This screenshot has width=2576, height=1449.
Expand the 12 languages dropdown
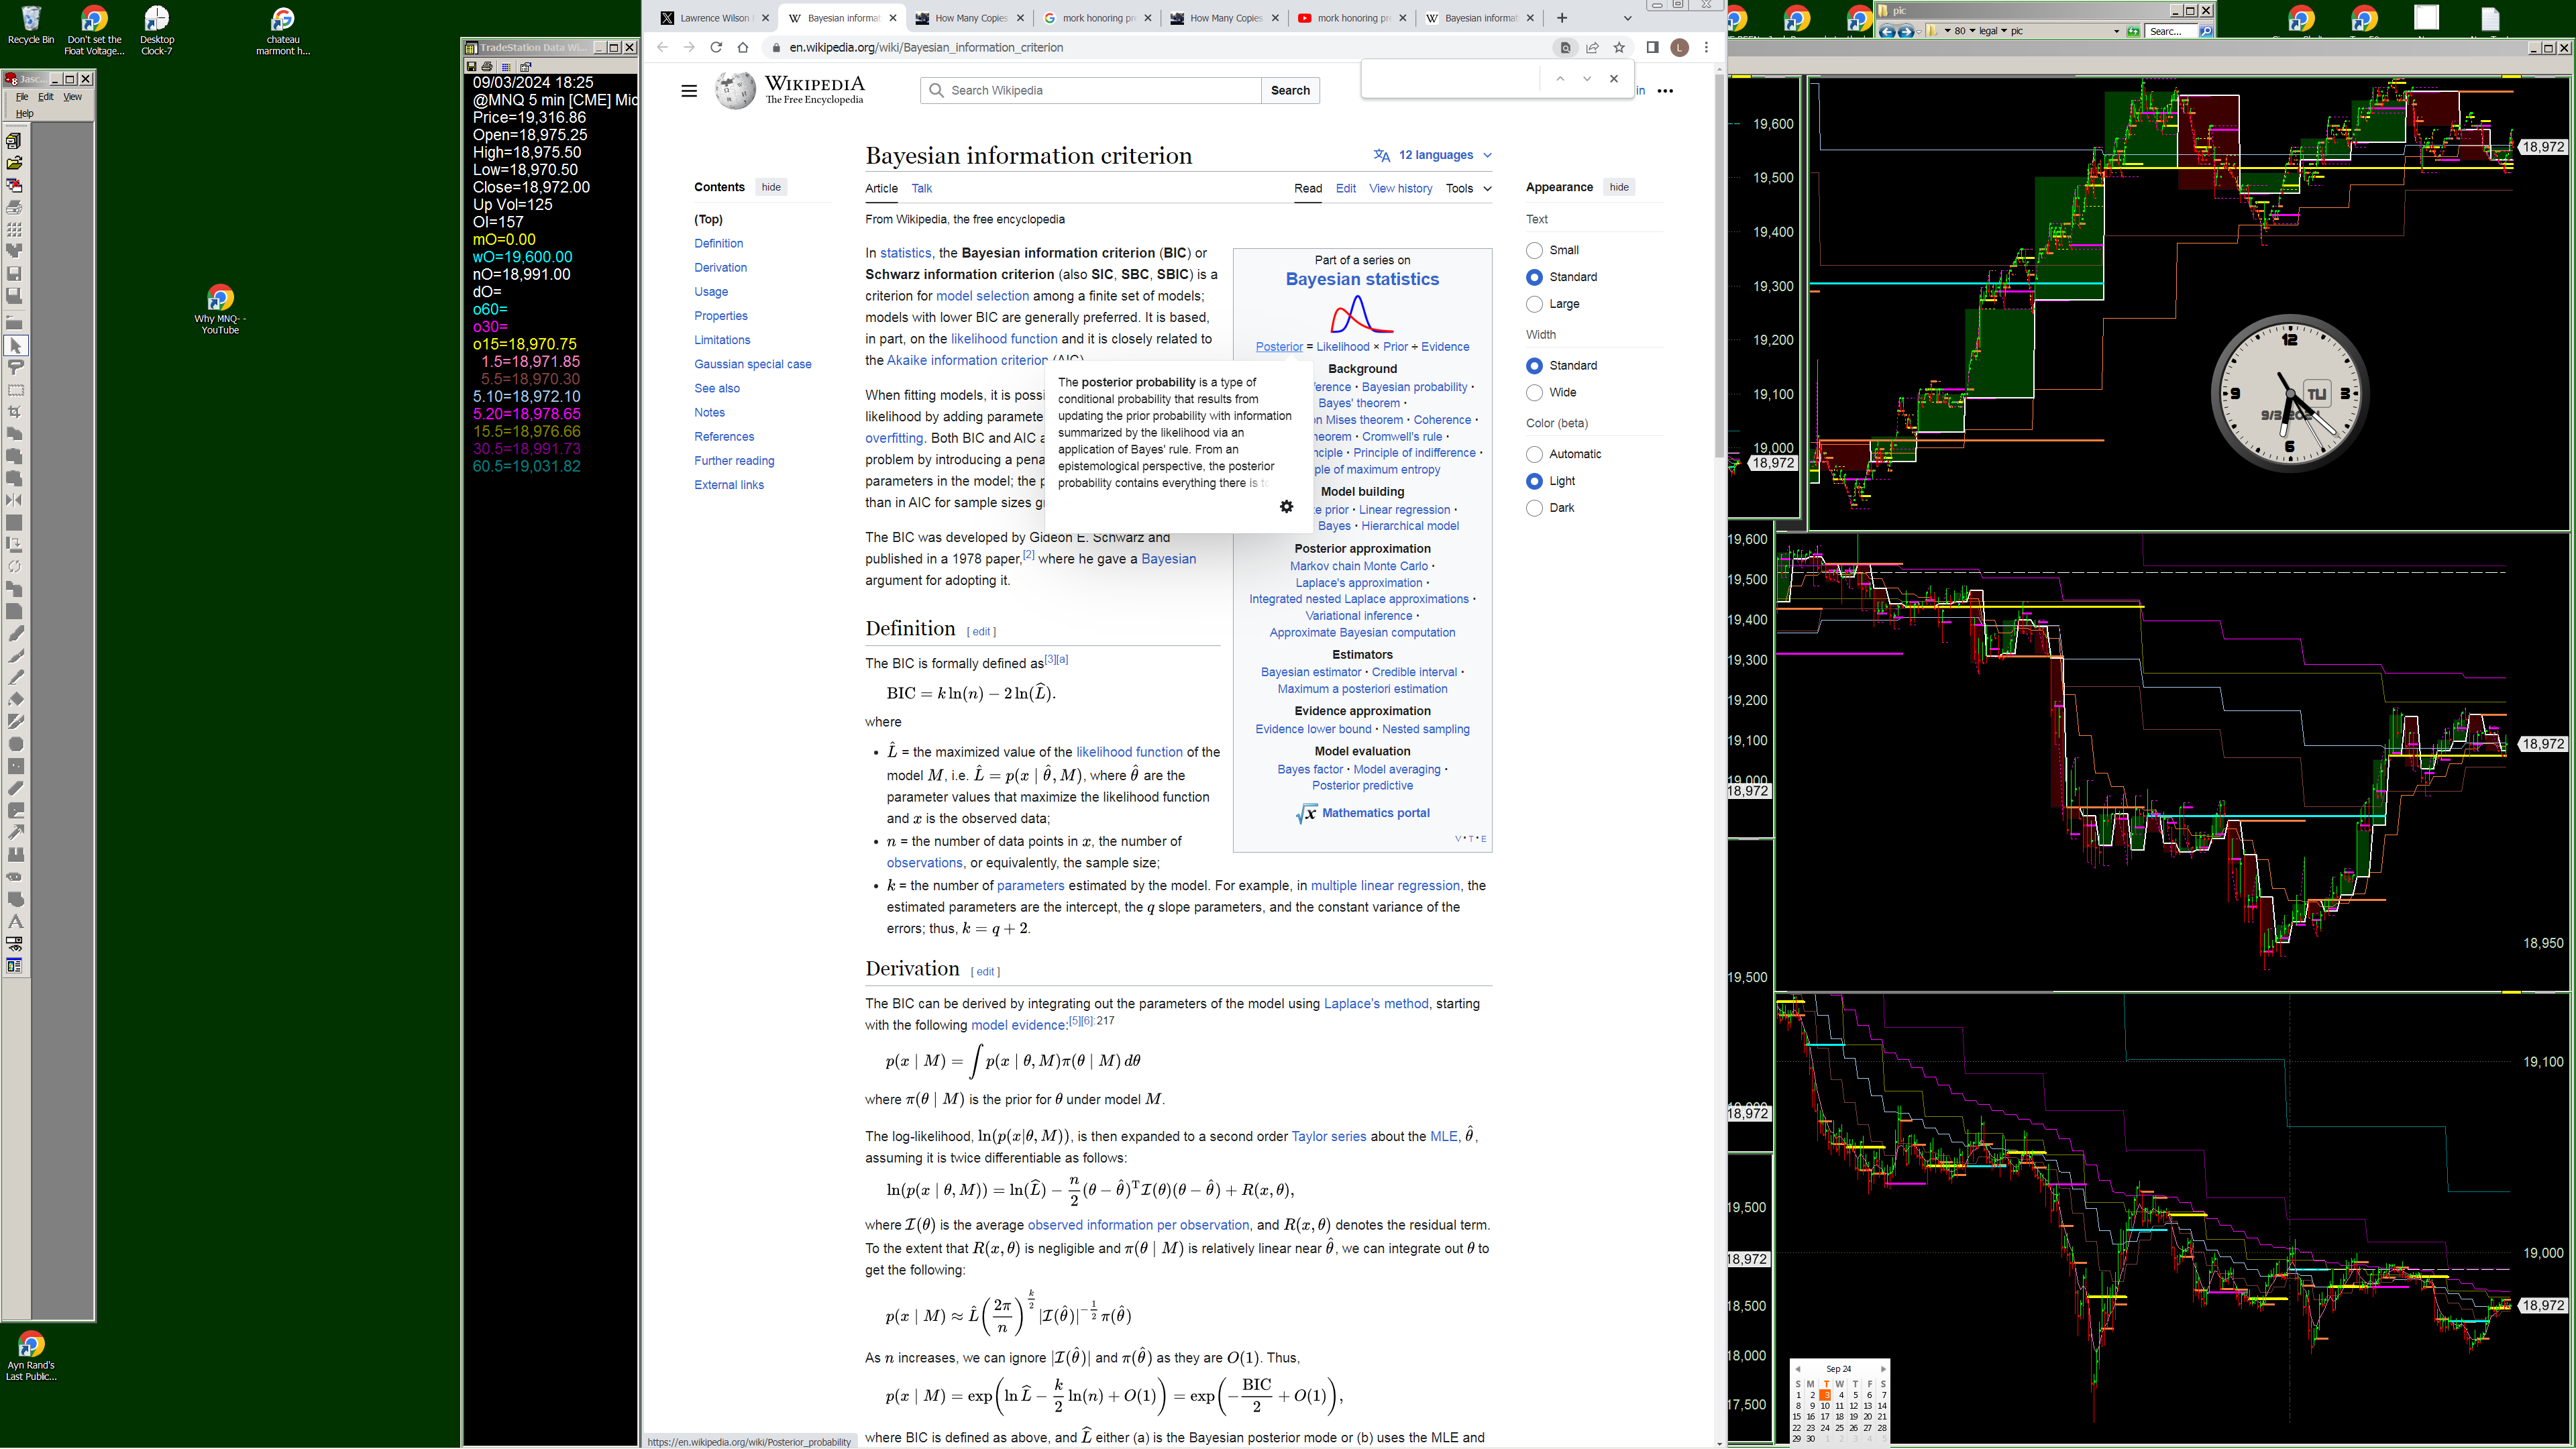(1434, 155)
